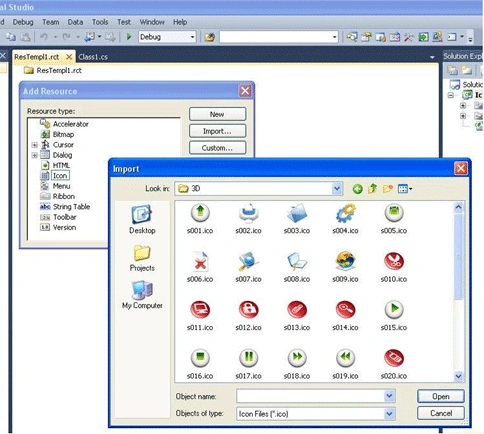This screenshot has width=484, height=434.
Task: Switch to the Class1.cs tab
Action: tap(93, 57)
